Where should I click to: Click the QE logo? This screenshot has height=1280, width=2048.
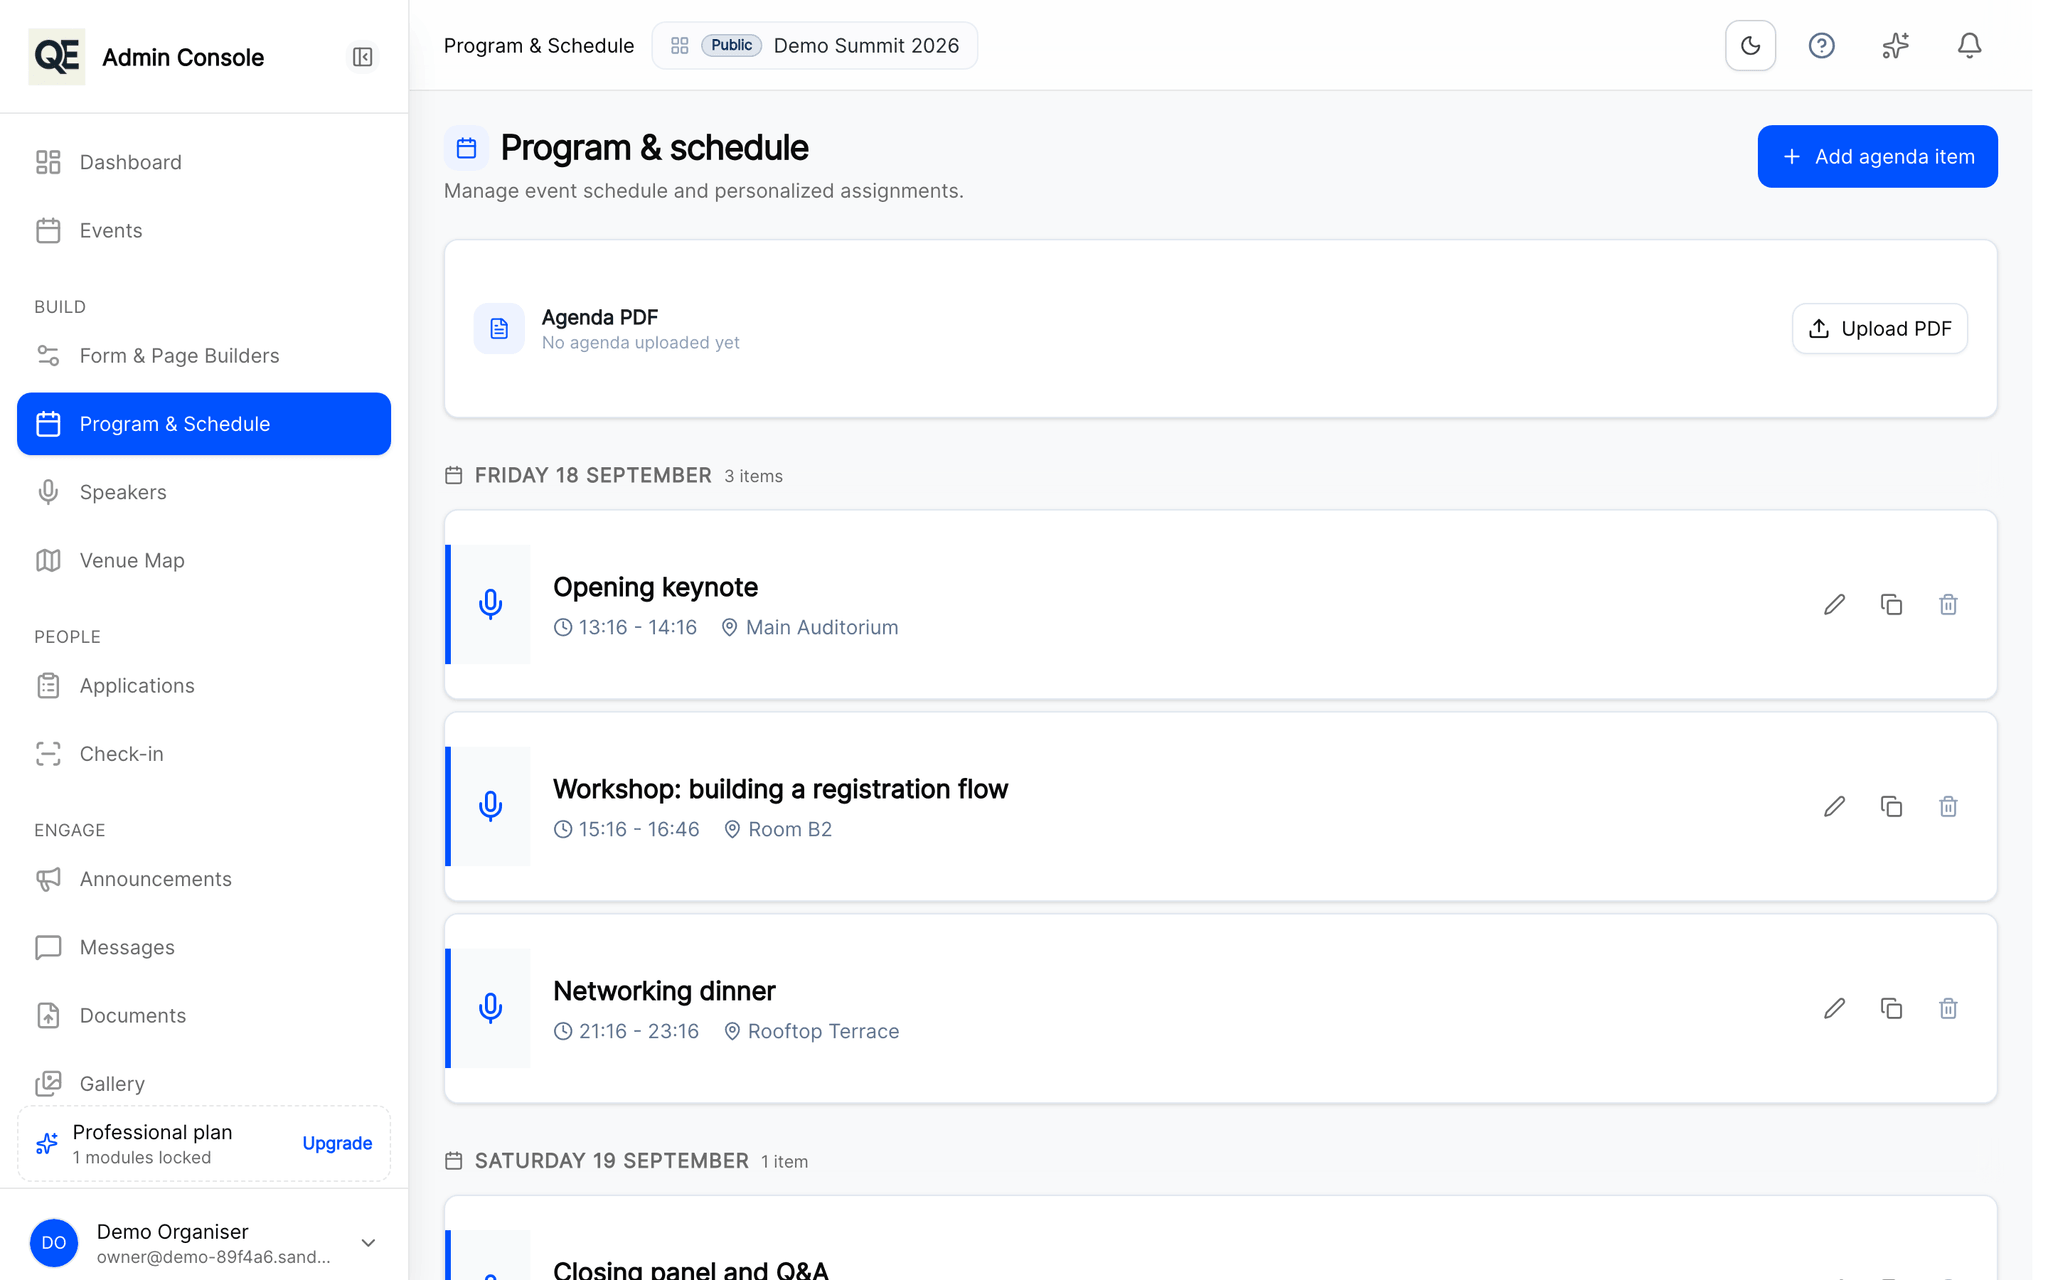[x=57, y=57]
